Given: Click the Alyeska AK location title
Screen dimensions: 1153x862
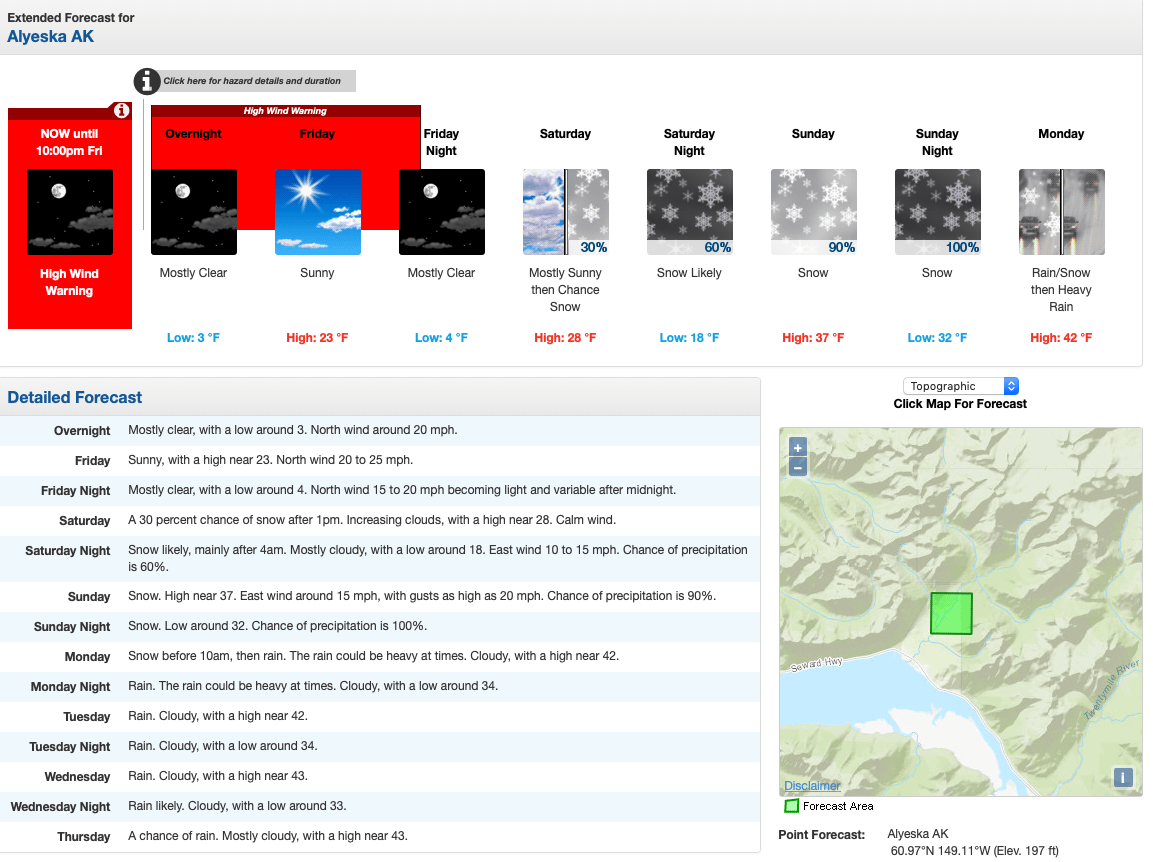Looking at the screenshot, I should click(x=51, y=37).
